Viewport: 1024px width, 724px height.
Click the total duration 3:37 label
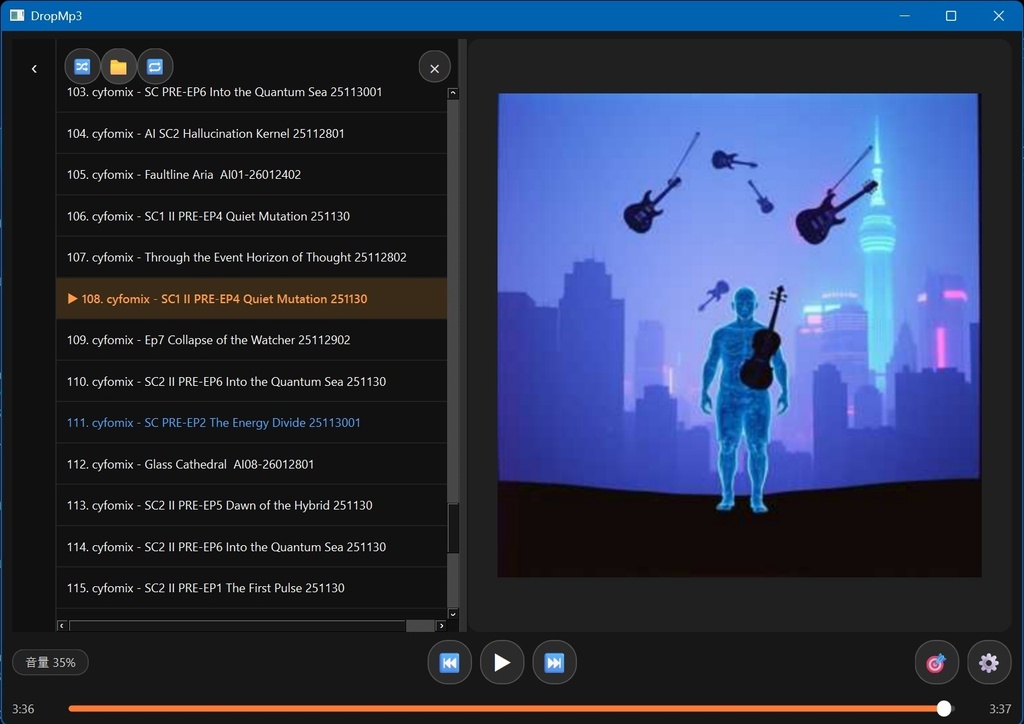(x=1000, y=709)
